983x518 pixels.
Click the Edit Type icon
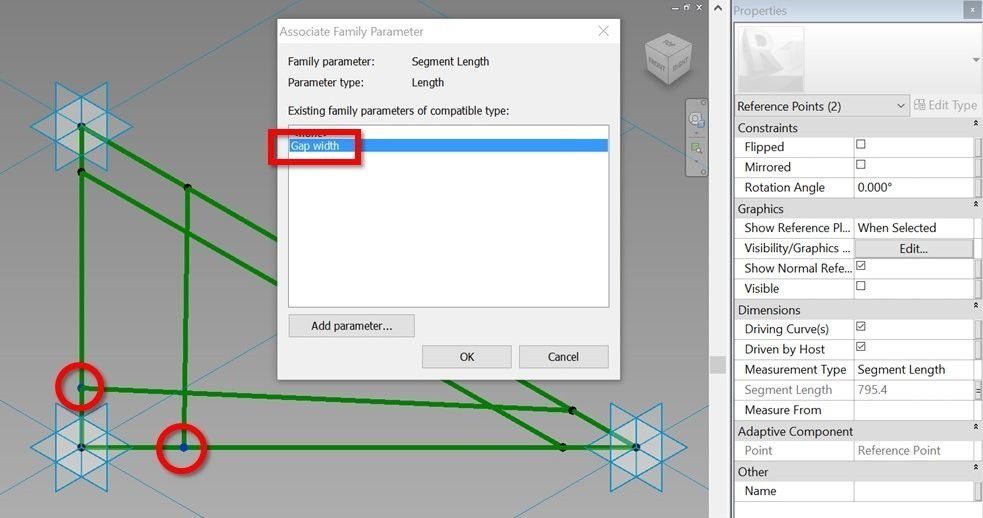point(945,106)
